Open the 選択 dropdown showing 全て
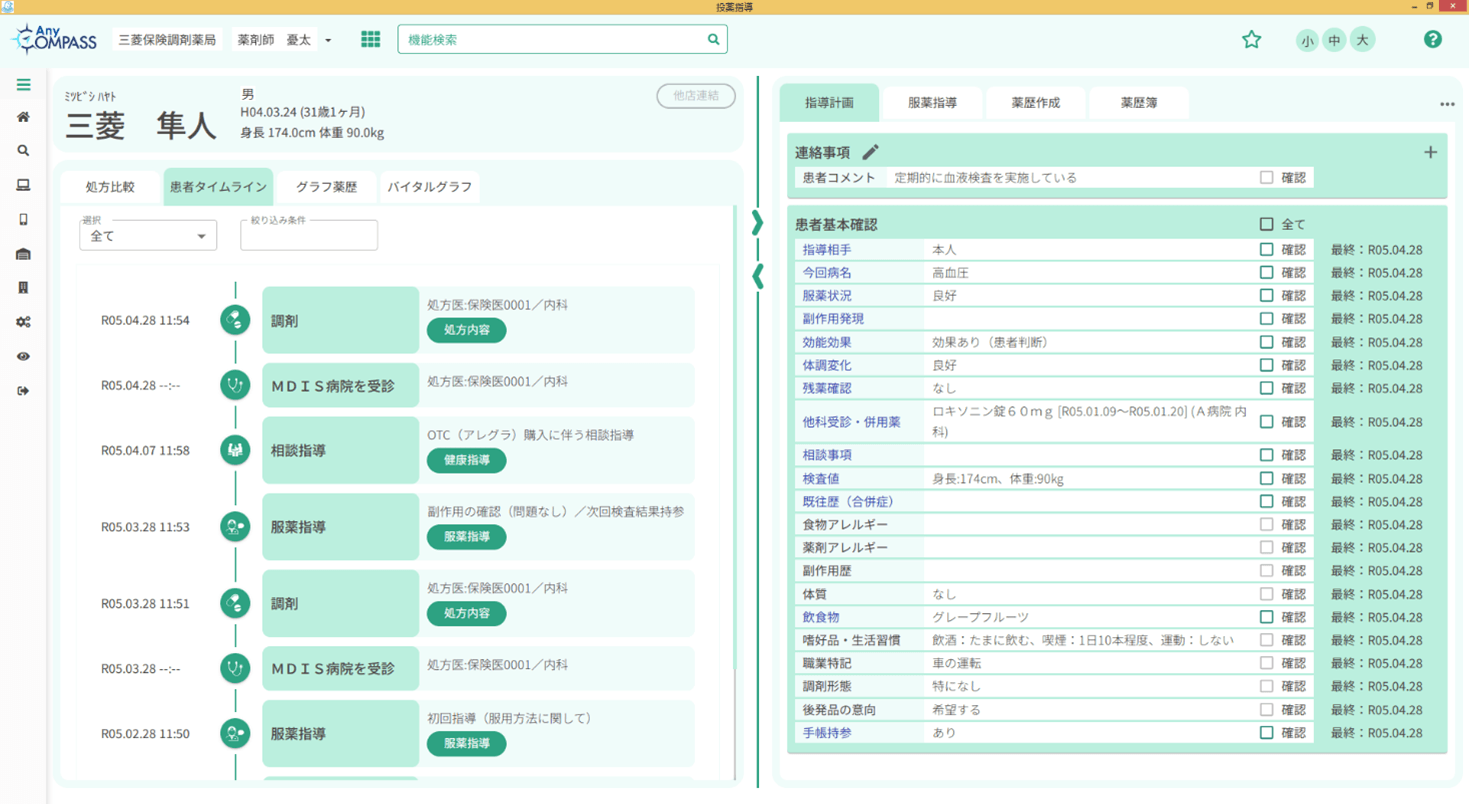 coord(148,236)
